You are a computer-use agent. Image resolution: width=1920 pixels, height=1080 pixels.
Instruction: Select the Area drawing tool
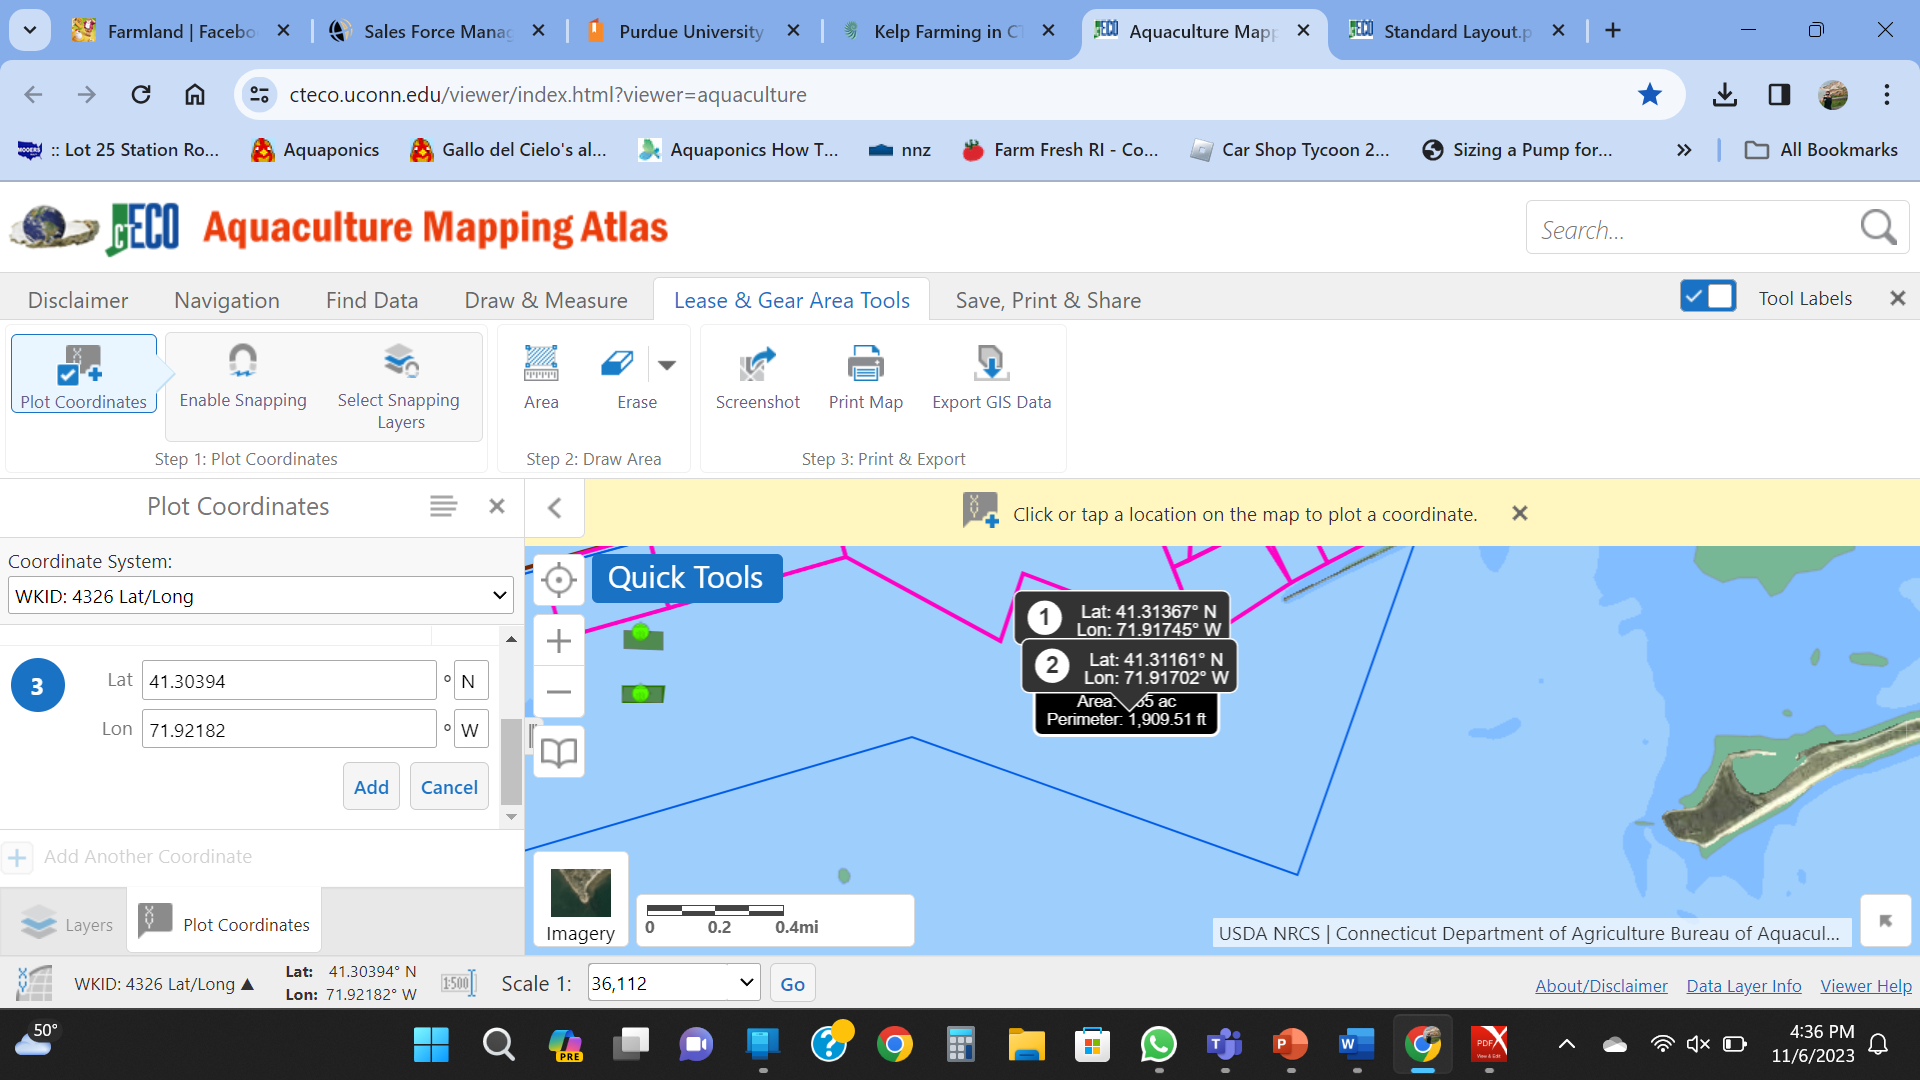point(541,364)
